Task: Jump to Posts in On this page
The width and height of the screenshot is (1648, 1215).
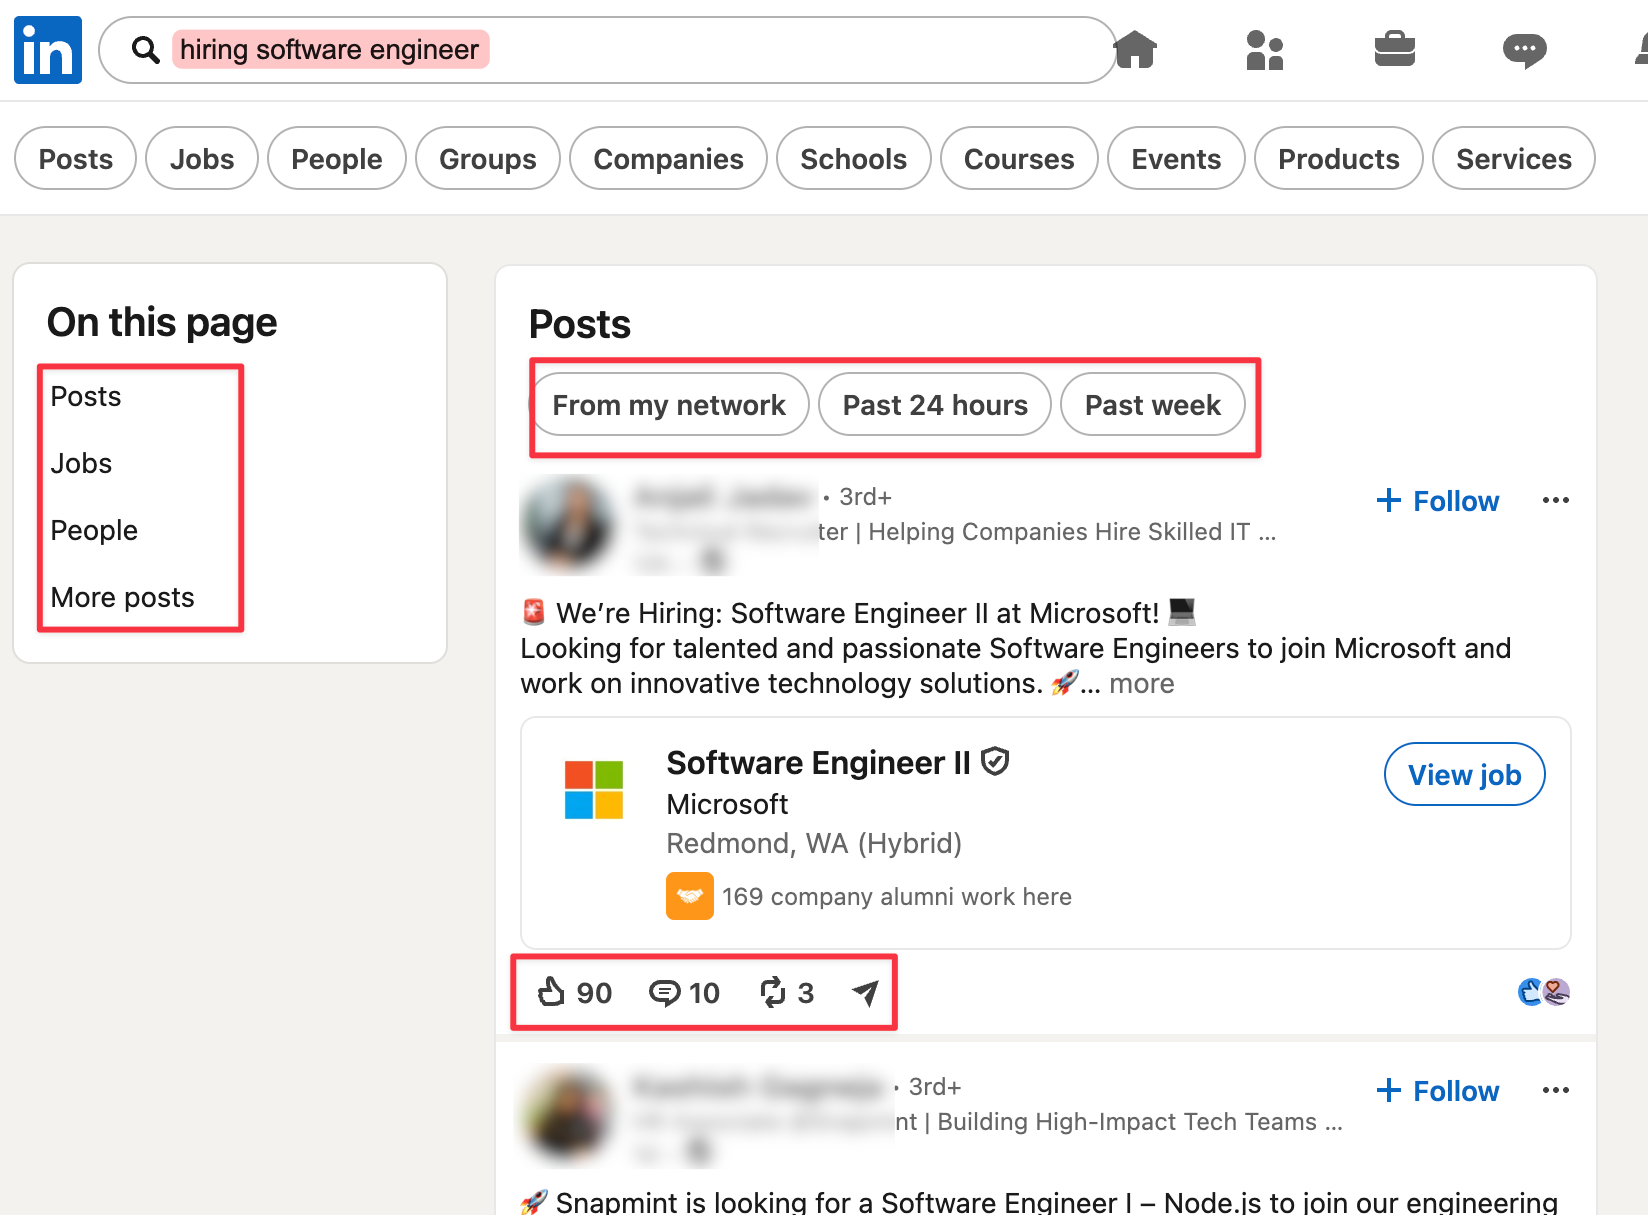Action: (x=86, y=396)
